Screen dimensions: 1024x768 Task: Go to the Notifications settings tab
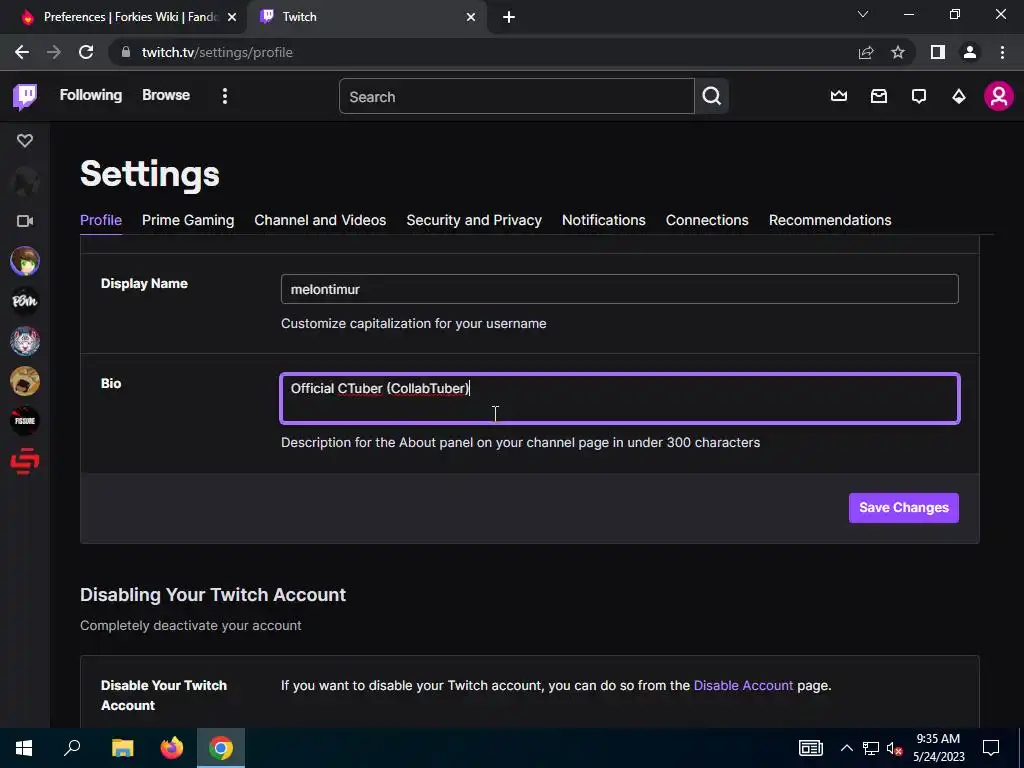pyautogui.click(x=603, y=220)
